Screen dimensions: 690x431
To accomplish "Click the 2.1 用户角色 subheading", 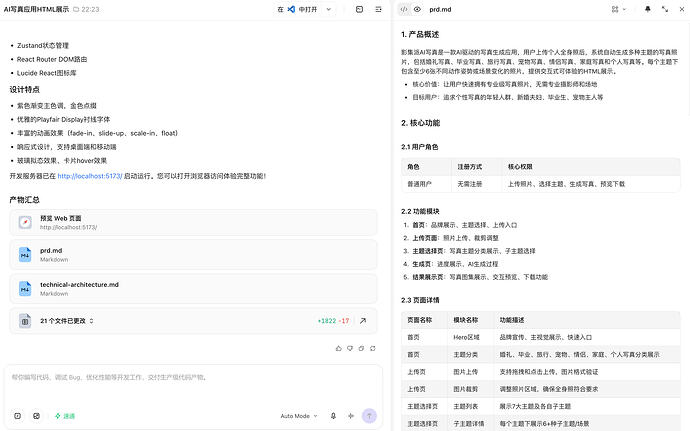I will point(419,147).
